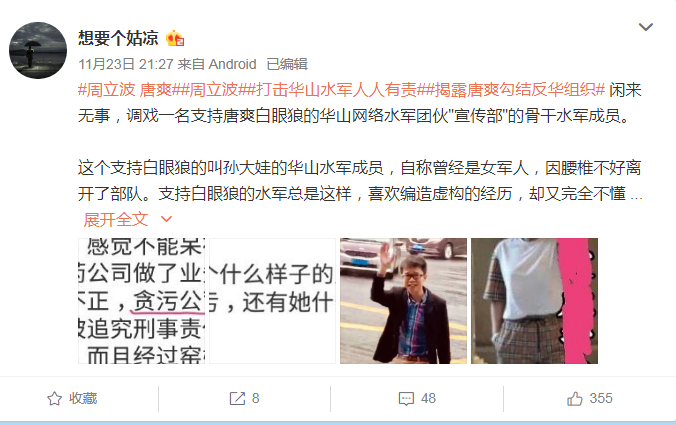The width and height of the screenshot is (676, 425).
Task: Open the photo of man waving
Action: [403, 301]
